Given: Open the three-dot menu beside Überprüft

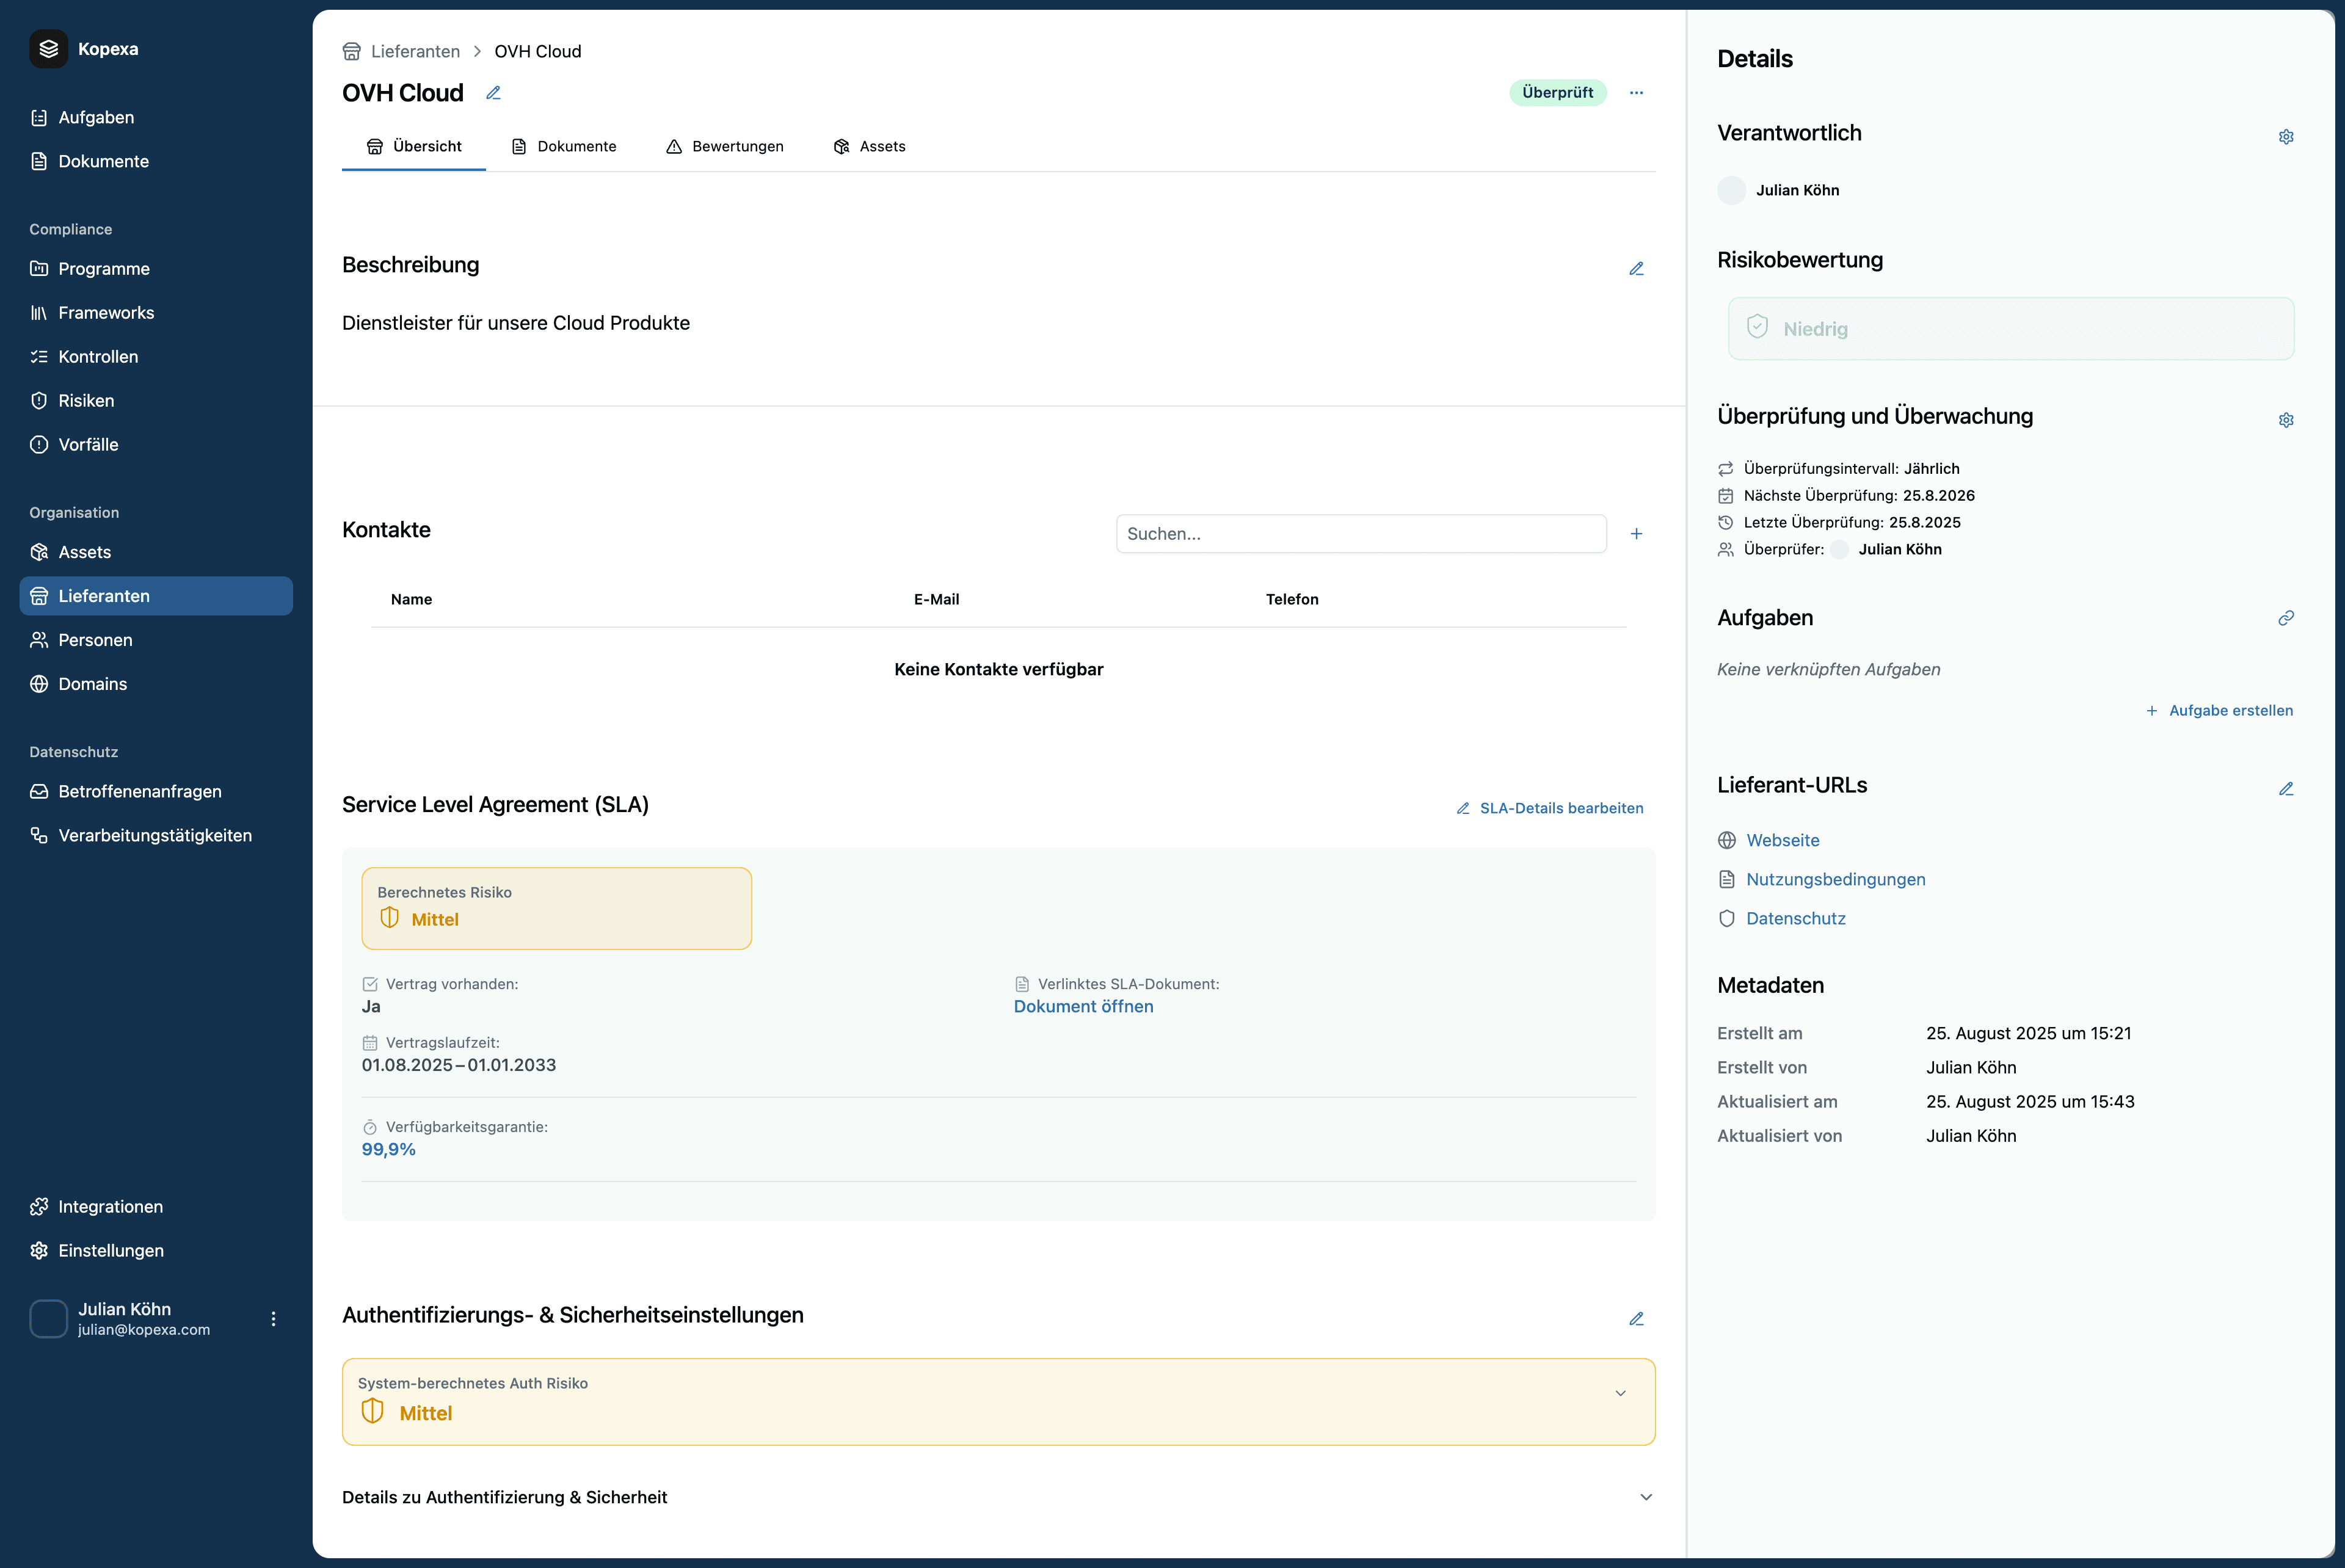Looking at the screenshot, I should pyautogui.click(x=1636, y=93).
